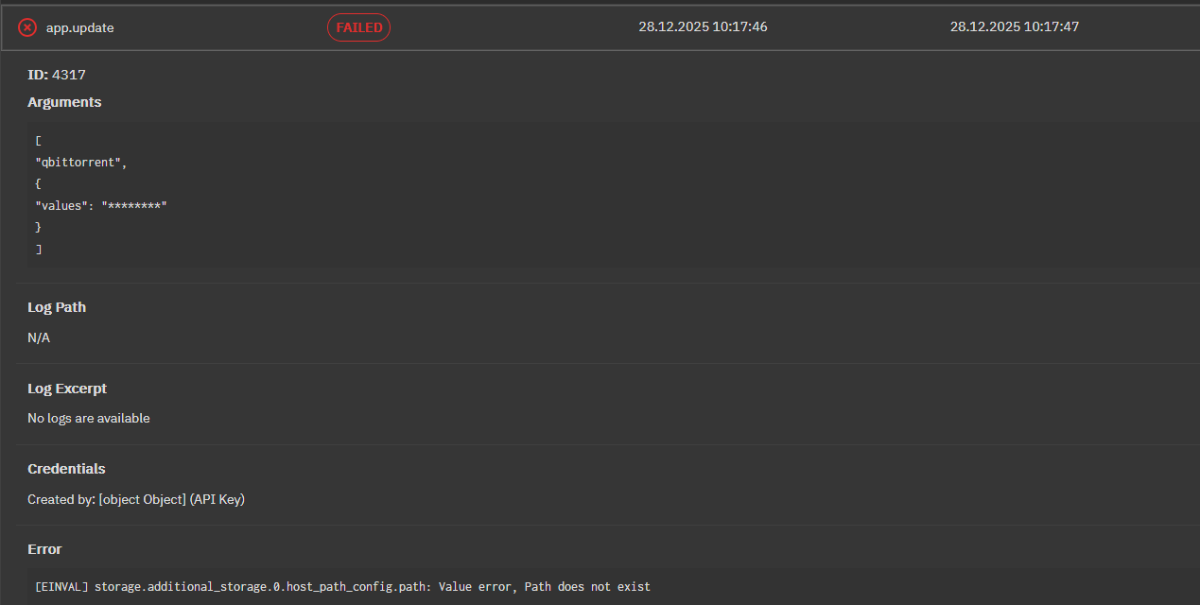Click the Log Path heading
Screen dimensions: 1200x605
56,307
